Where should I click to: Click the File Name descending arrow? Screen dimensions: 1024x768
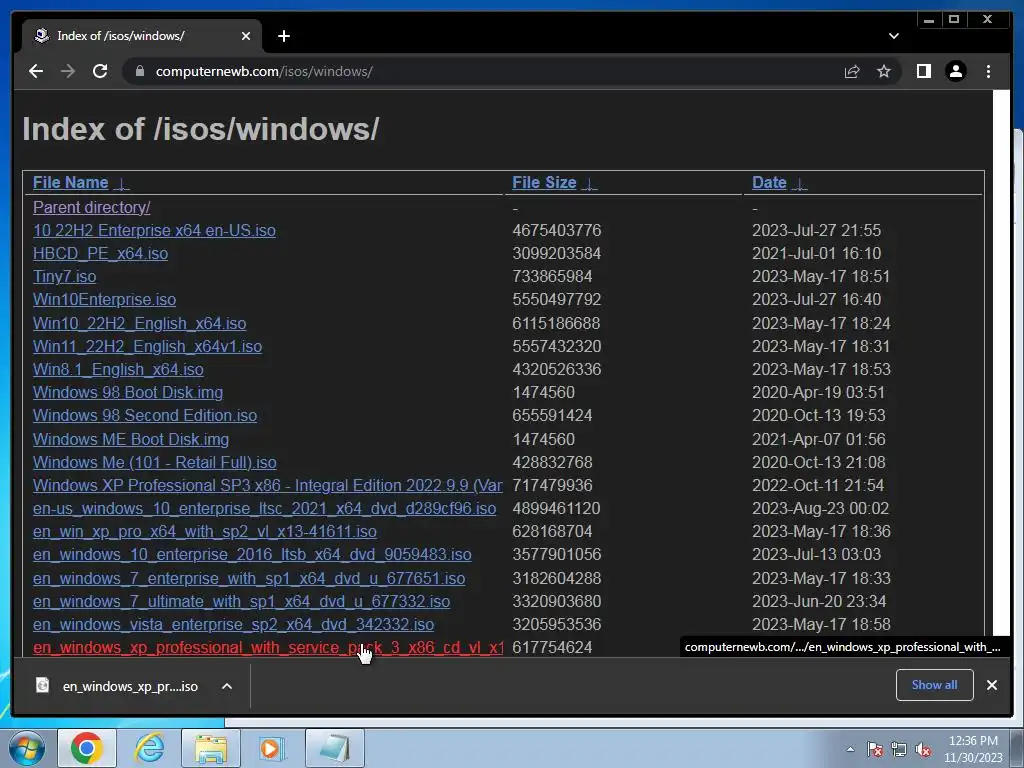point(121,184)
